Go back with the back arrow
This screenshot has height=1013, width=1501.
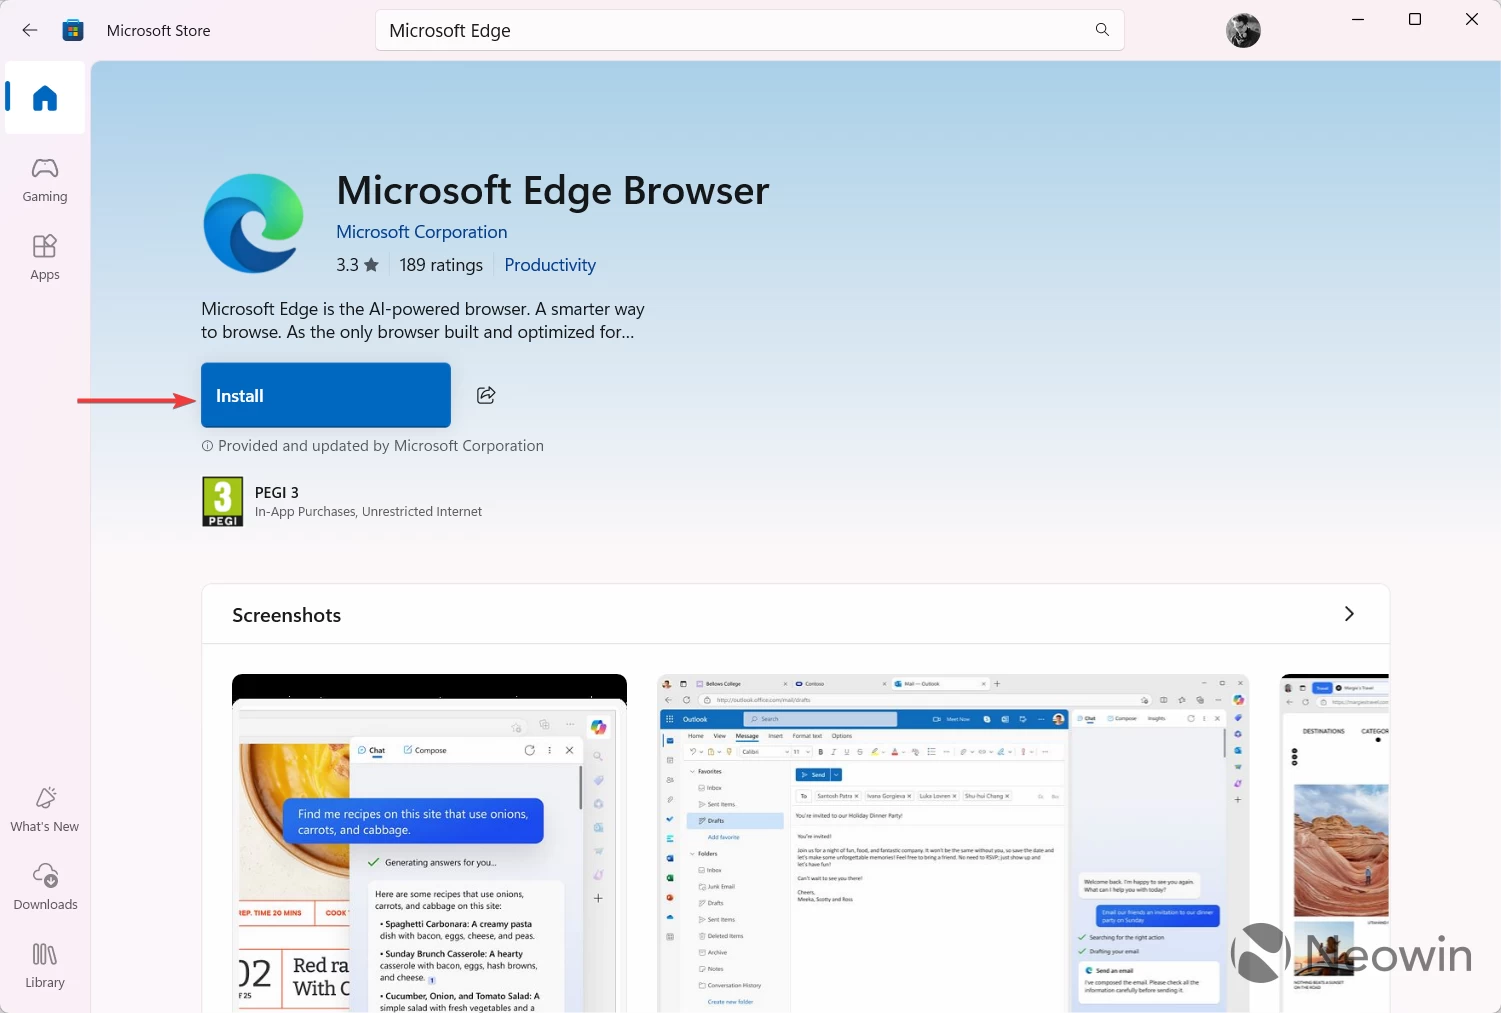(x=30, y=30)
